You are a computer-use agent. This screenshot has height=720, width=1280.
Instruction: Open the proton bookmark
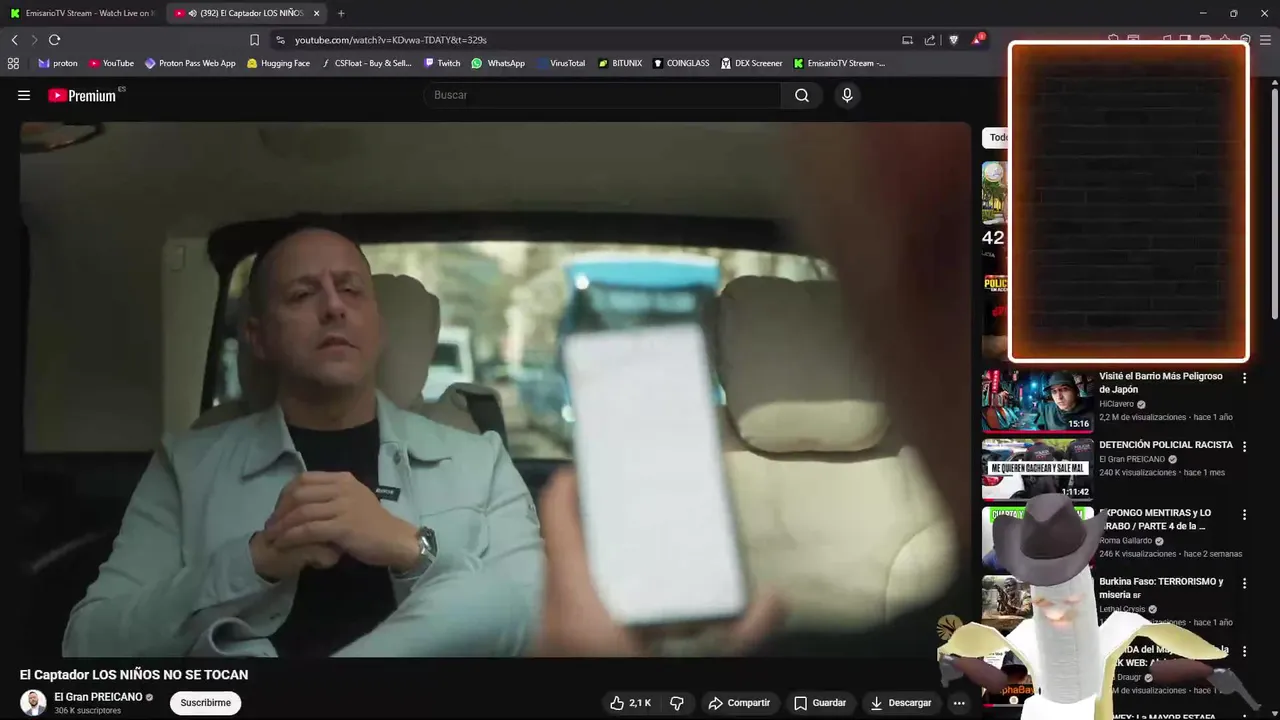pos(58,63)
